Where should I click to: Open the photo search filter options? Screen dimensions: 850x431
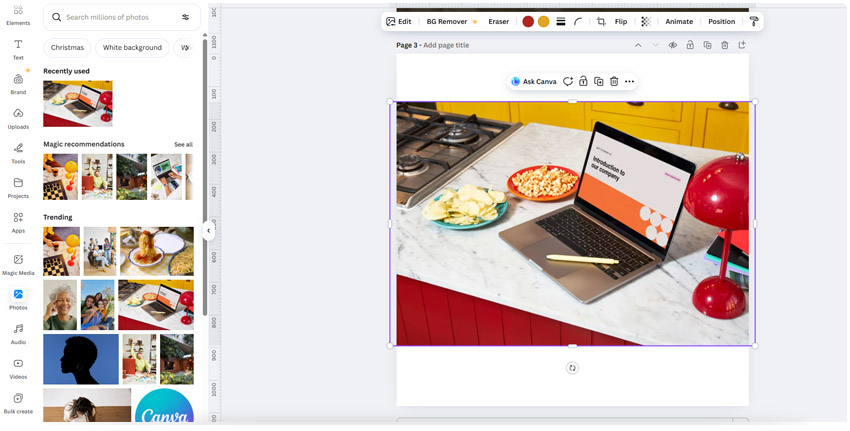pos(185,17)
